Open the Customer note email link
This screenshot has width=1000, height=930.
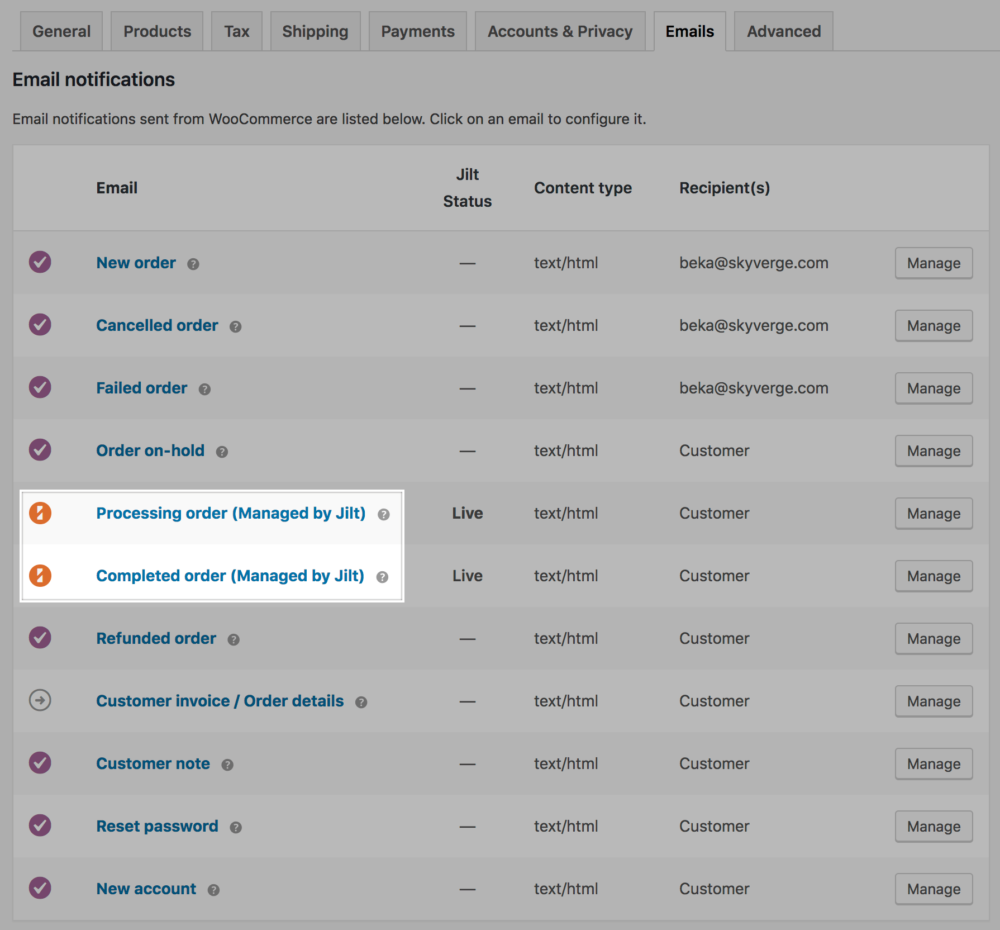point(153,764)
